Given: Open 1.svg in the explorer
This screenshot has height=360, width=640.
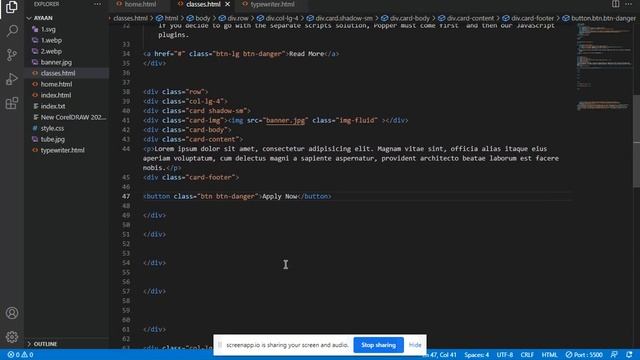Looking at the screenshot, I should (x=48, y=29).
